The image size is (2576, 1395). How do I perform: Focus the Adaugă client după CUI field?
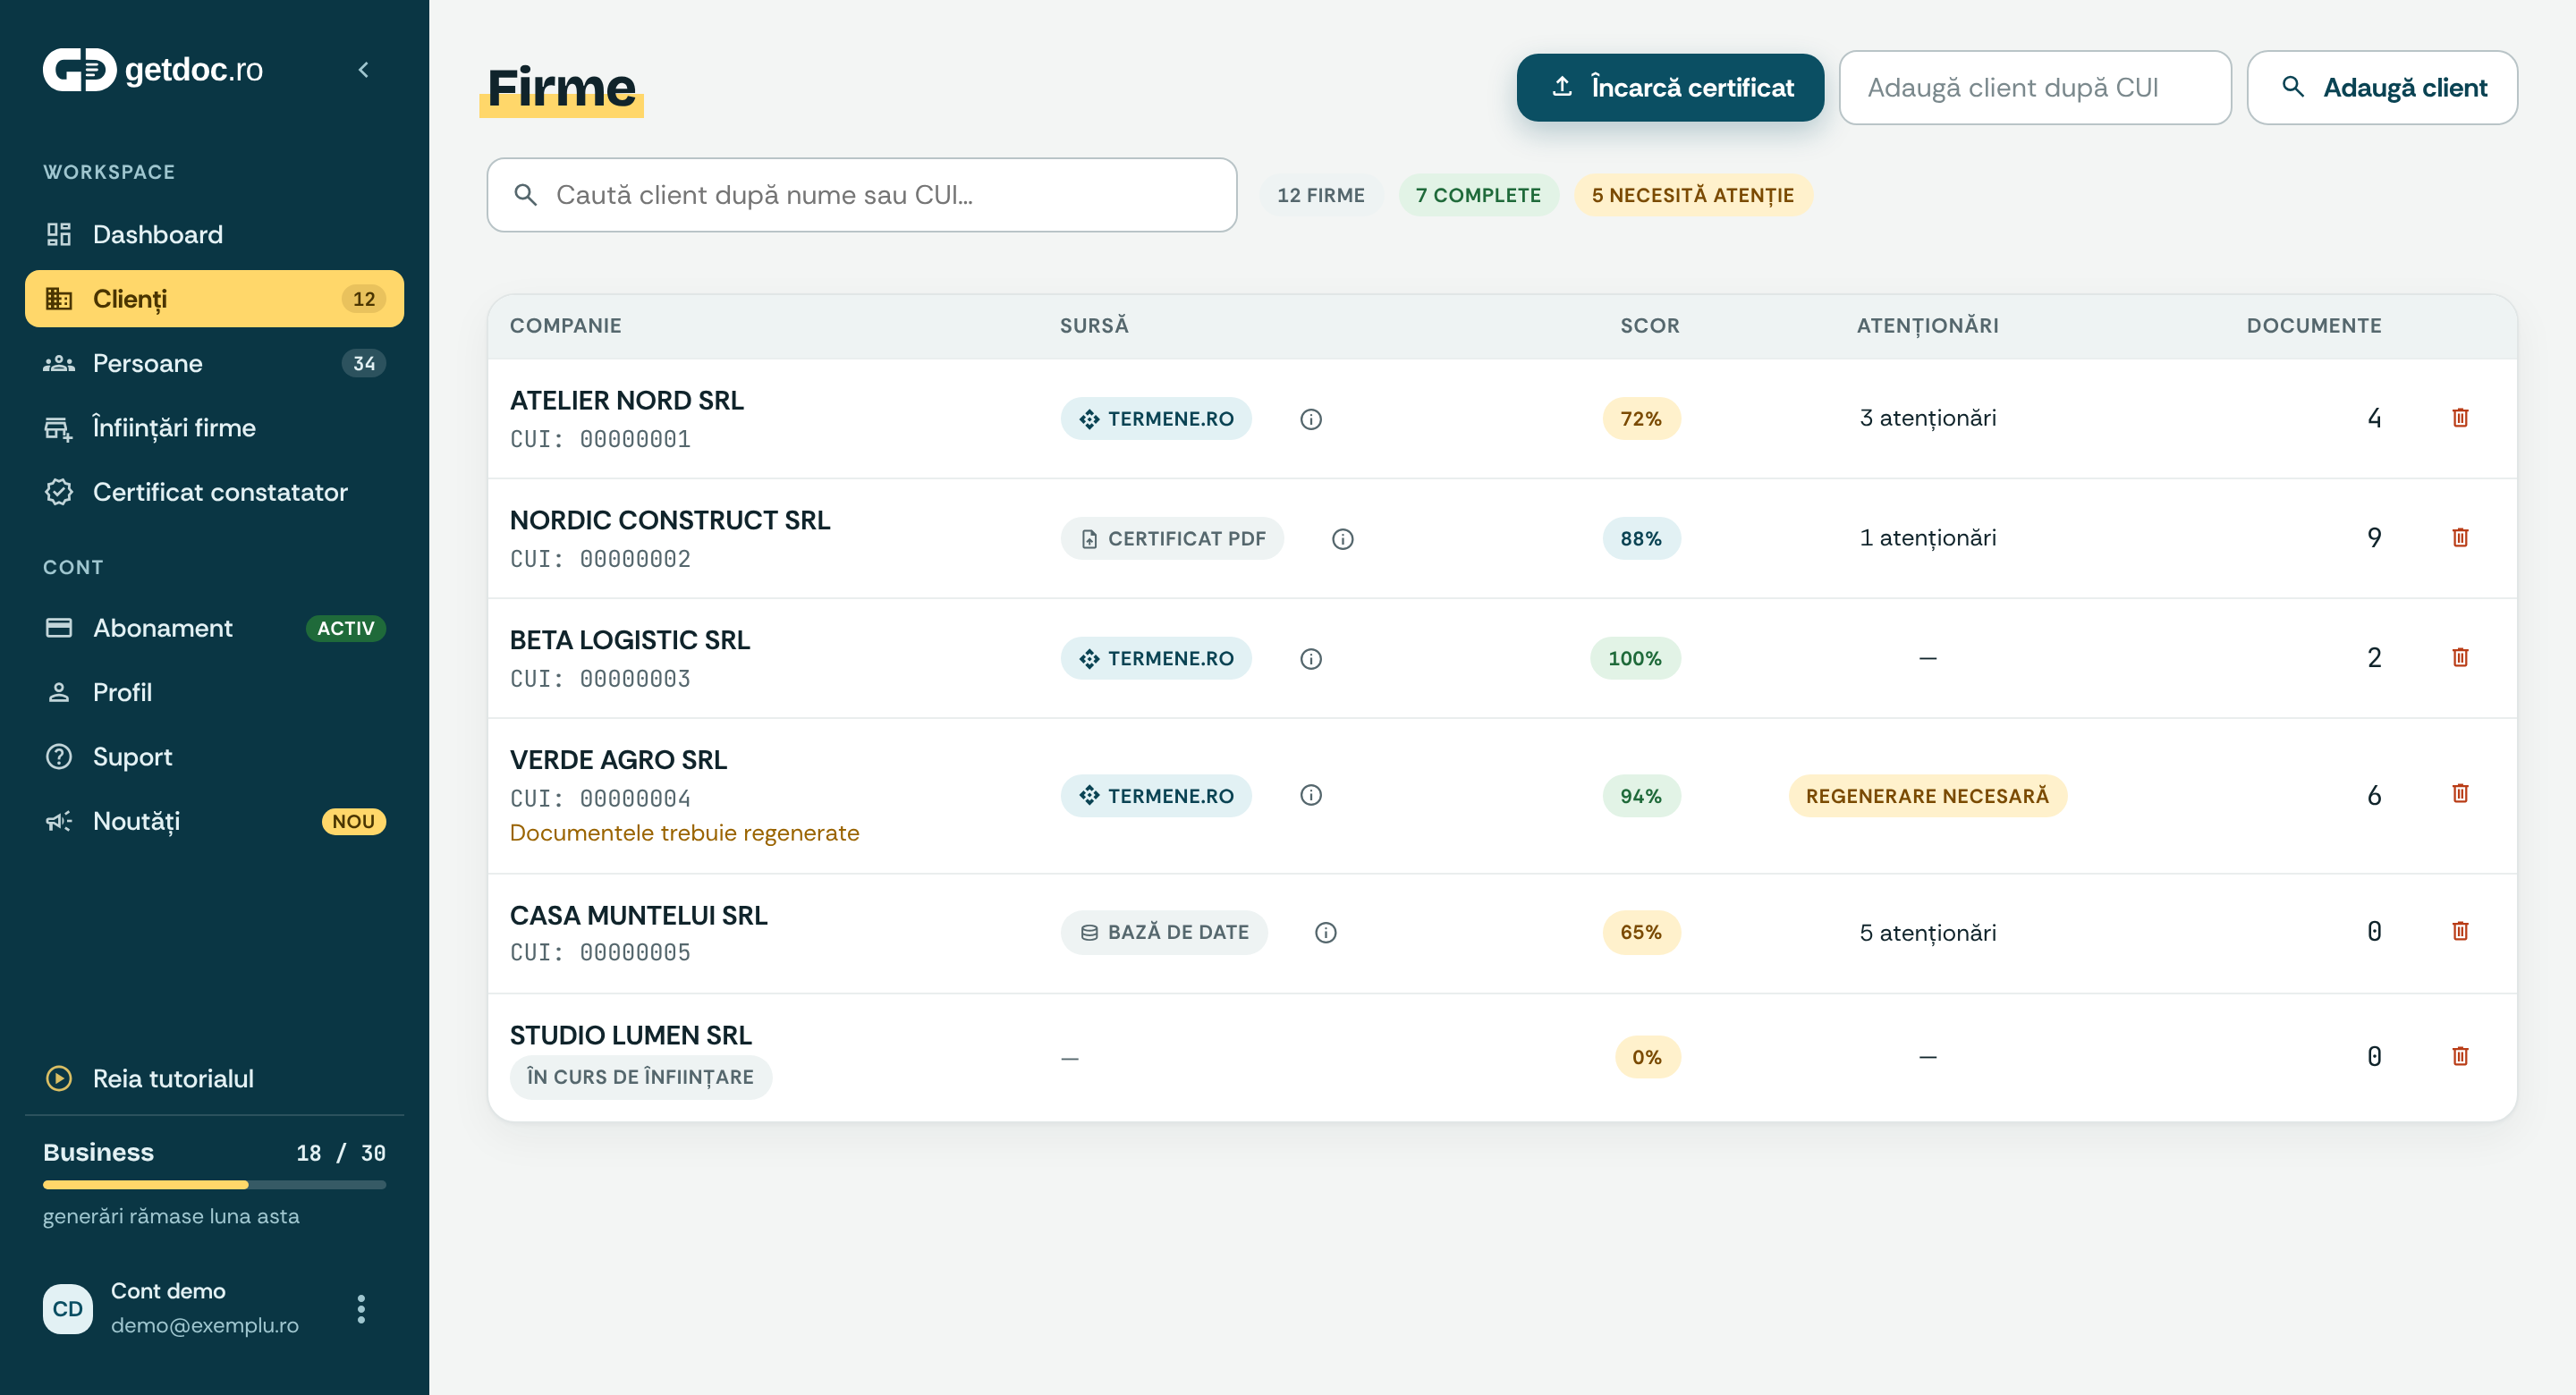click(x=2035, y=88)
